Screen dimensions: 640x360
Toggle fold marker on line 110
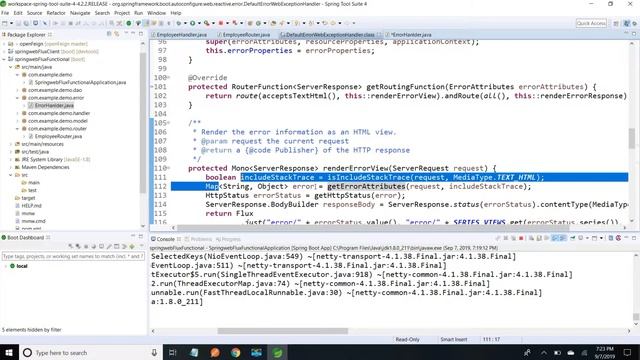[169, 168]
